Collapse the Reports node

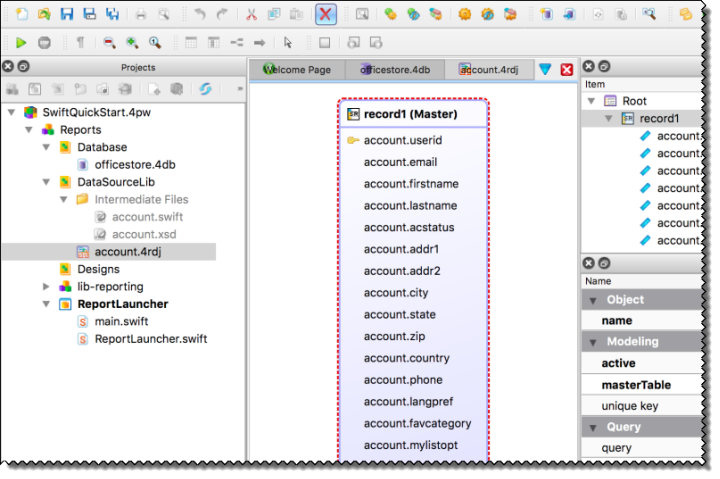pos(29,130)
